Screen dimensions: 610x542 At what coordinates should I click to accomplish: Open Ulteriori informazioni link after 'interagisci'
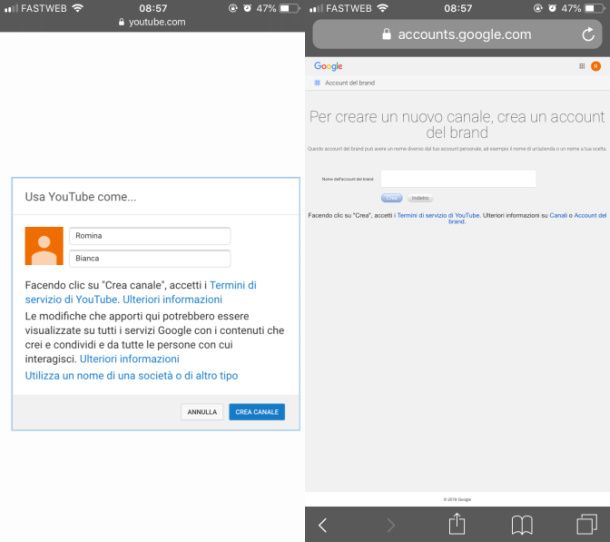(130, 359)
